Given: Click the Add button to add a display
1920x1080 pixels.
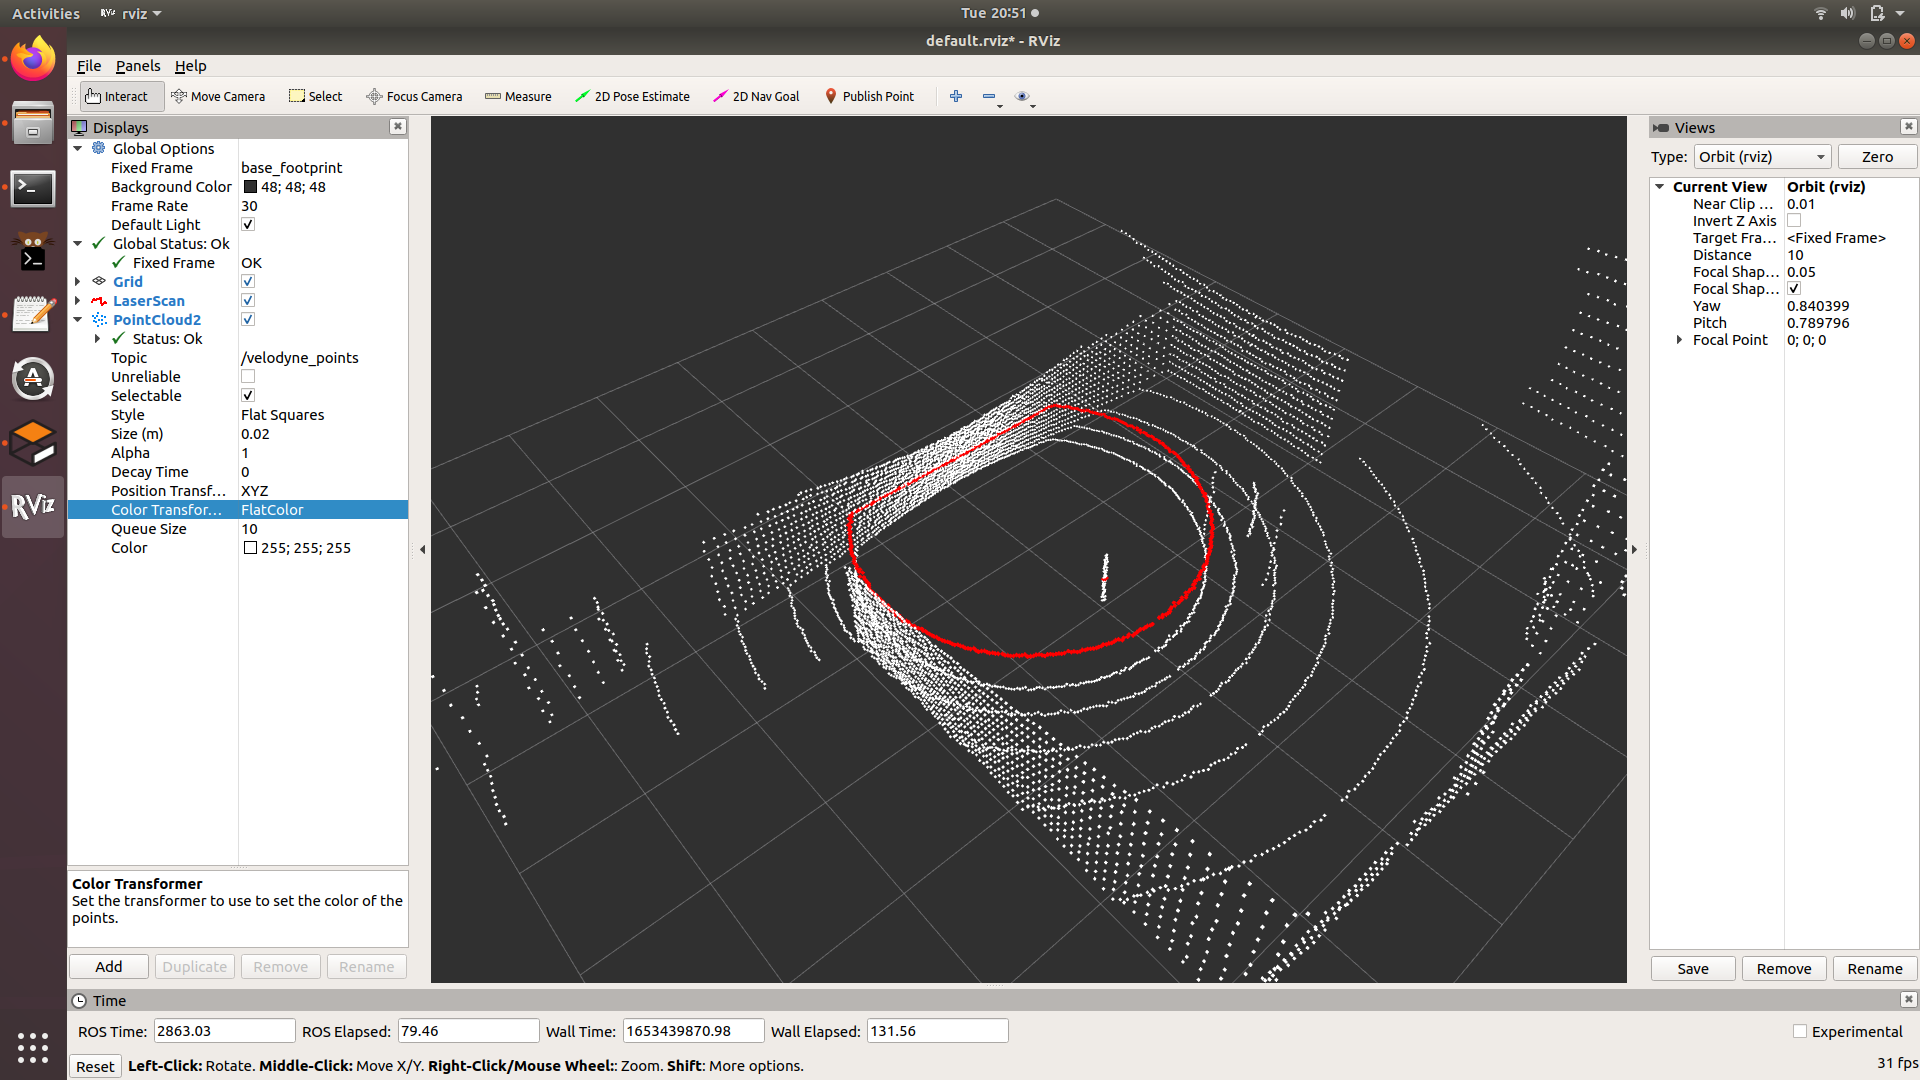Looking at the screenshot, I should pyautogui.click(x=108, y=966).
